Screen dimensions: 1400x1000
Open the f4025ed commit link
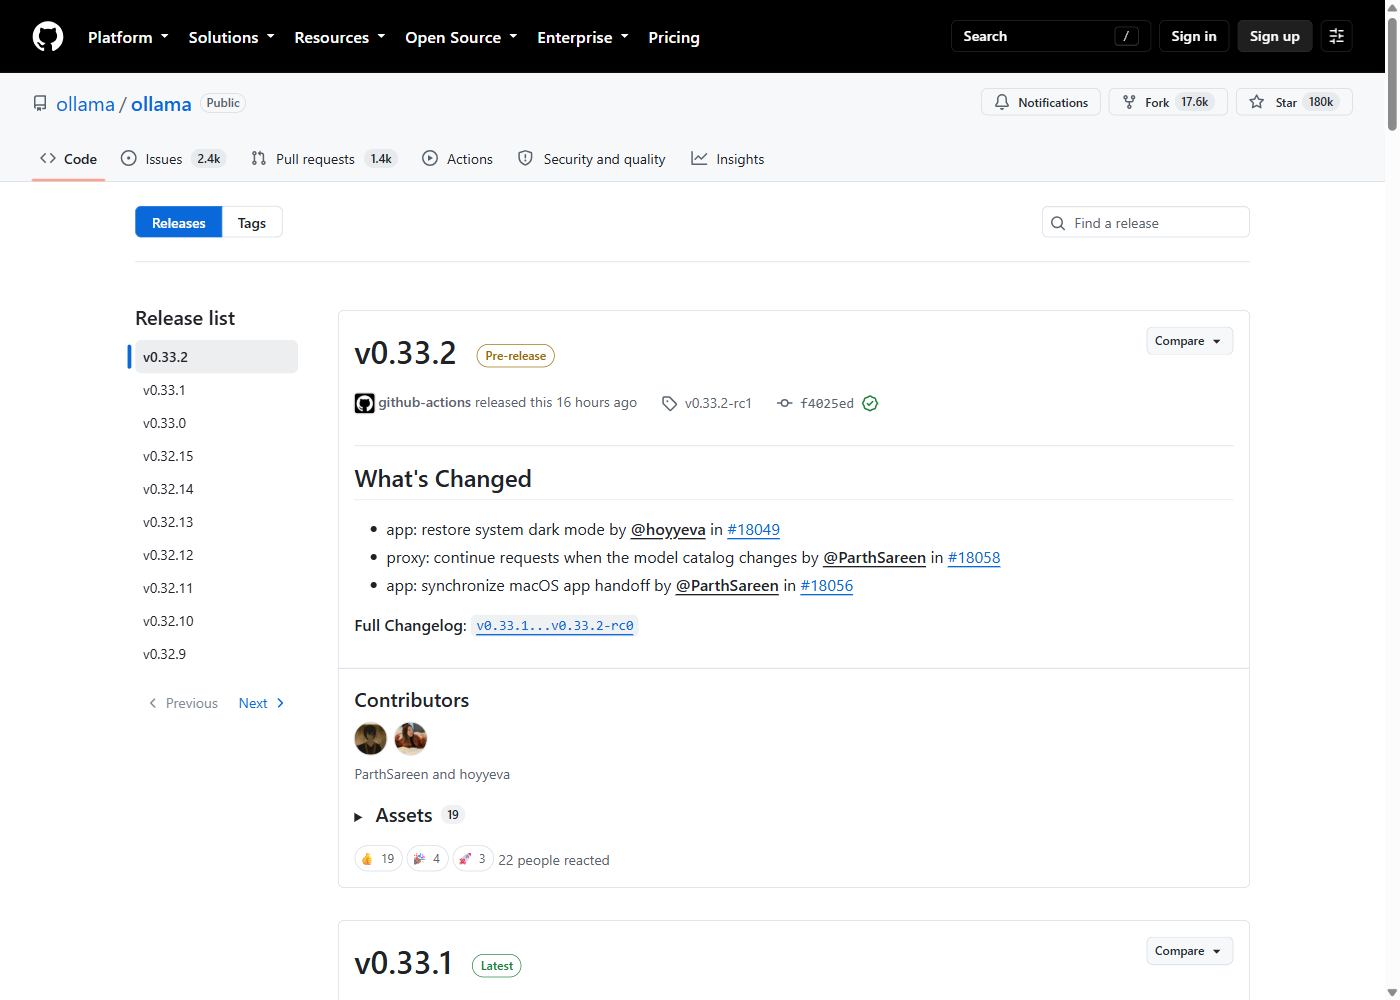click(x=827, y=403)
